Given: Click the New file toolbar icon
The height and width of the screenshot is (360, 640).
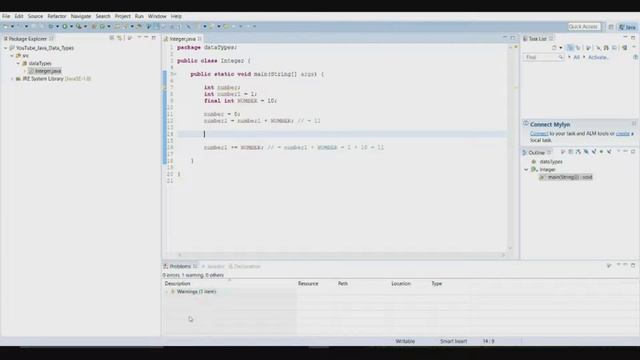Looking at the screenshot, I should (6, 27).
